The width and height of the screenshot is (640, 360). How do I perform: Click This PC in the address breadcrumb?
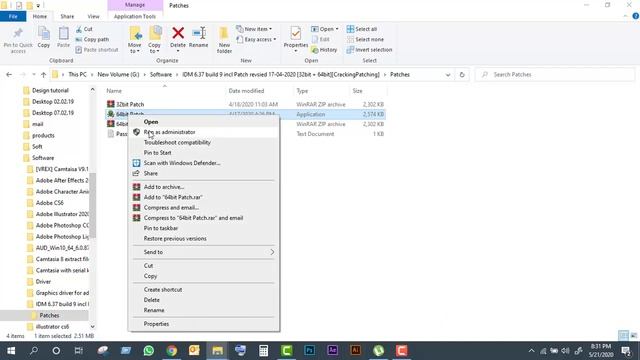(78, 75)
